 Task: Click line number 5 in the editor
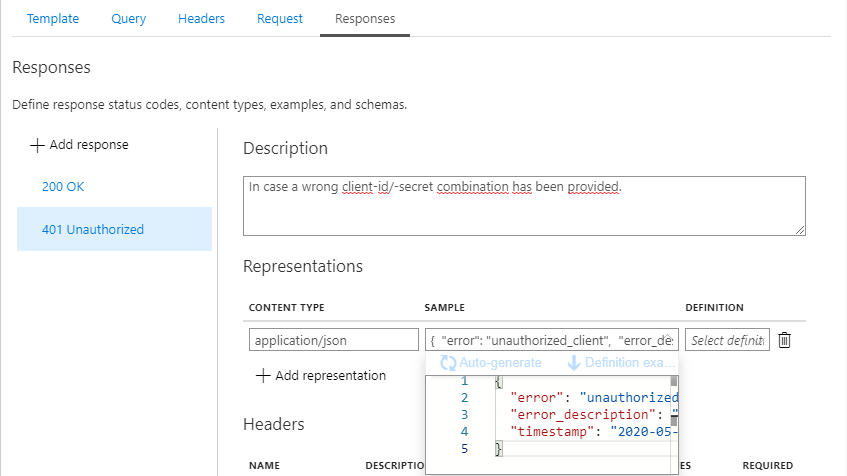coord(465,448)
